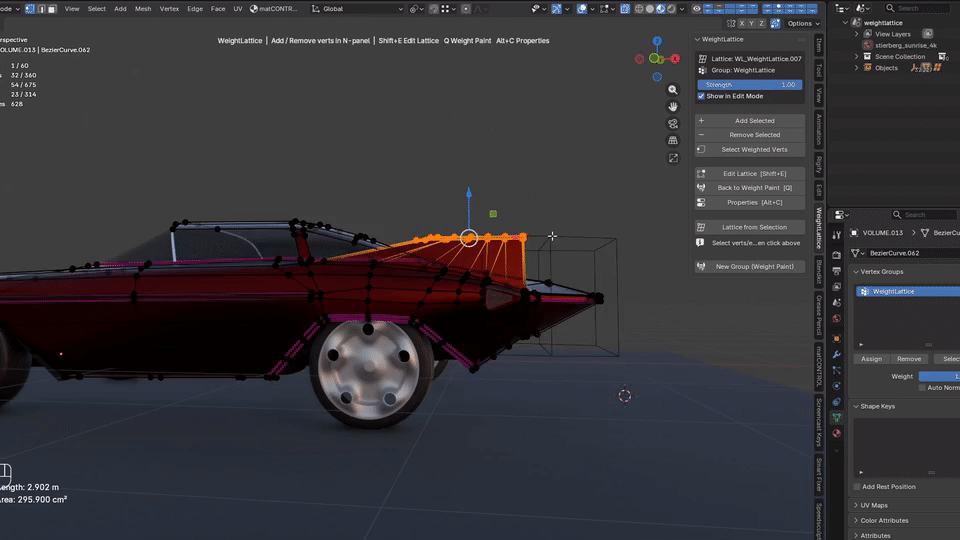Open the Select menu

pyautogui.click(x=96, y=9)
